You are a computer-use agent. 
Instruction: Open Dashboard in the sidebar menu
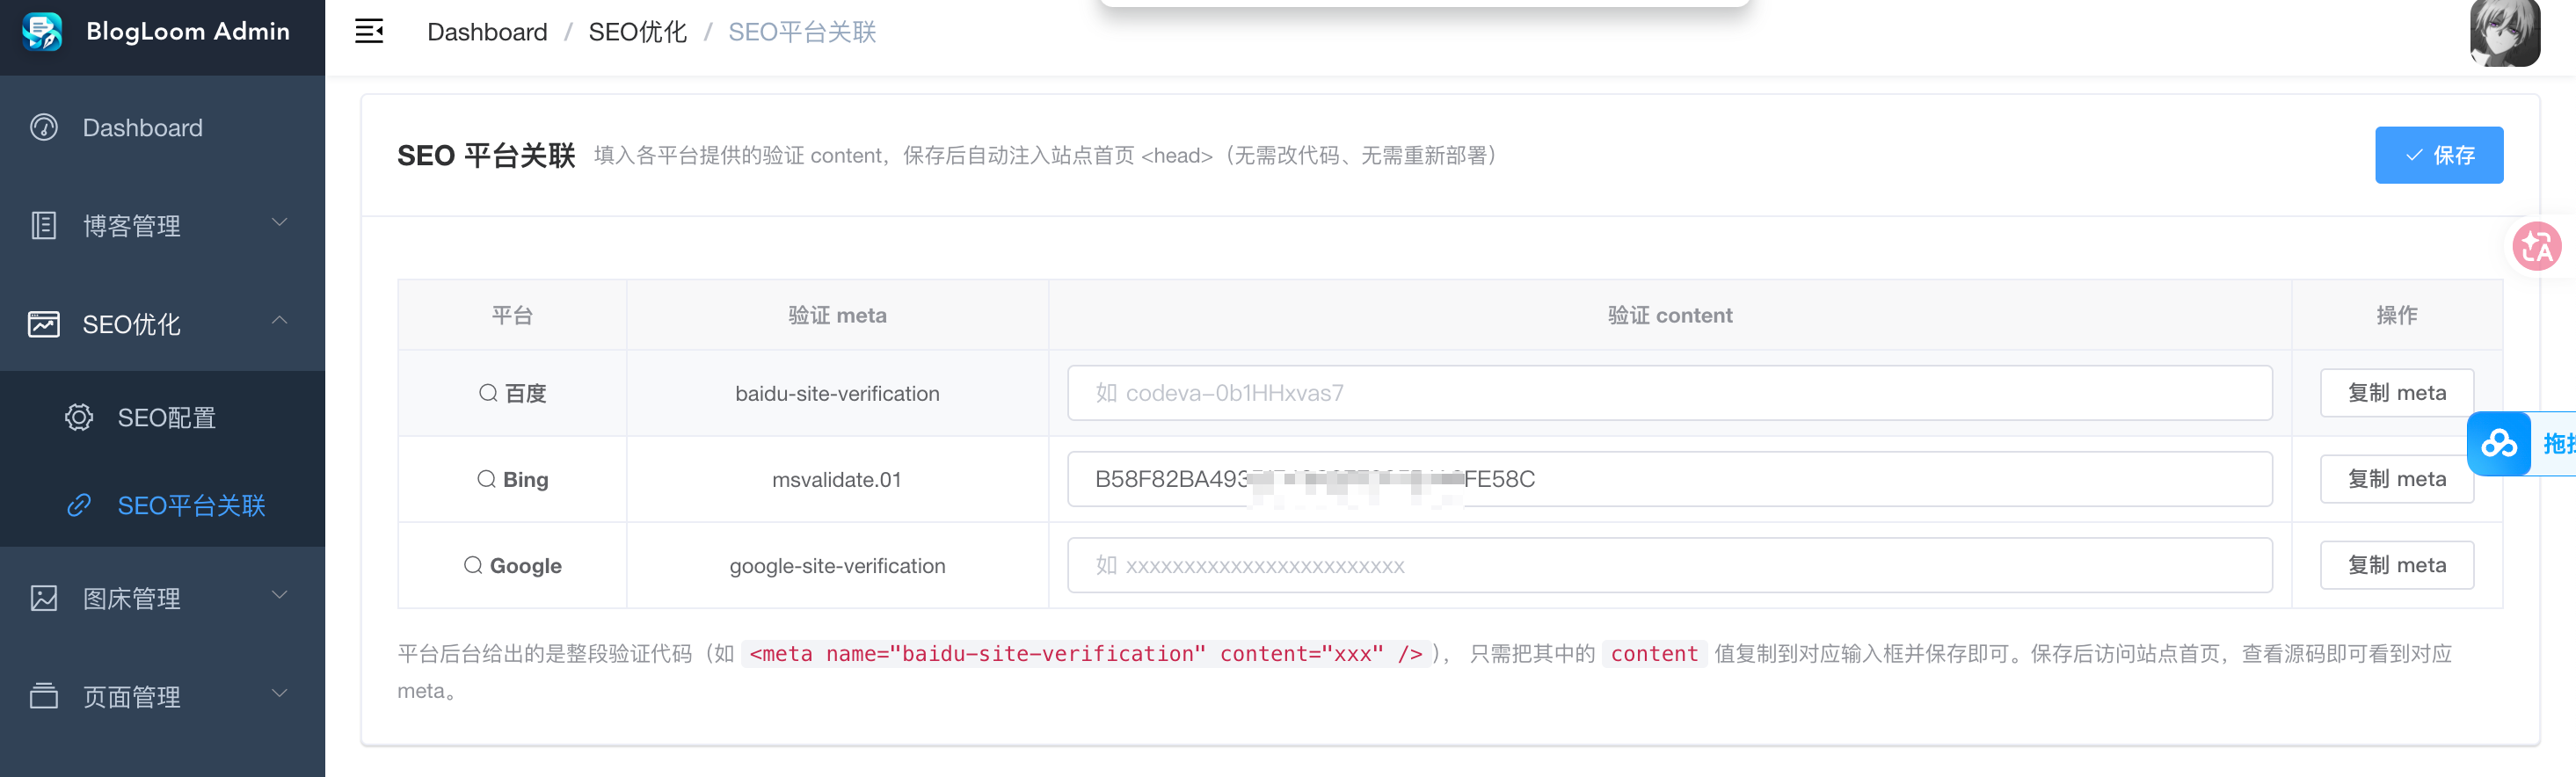pyautogui.click(x=162, y=128)
